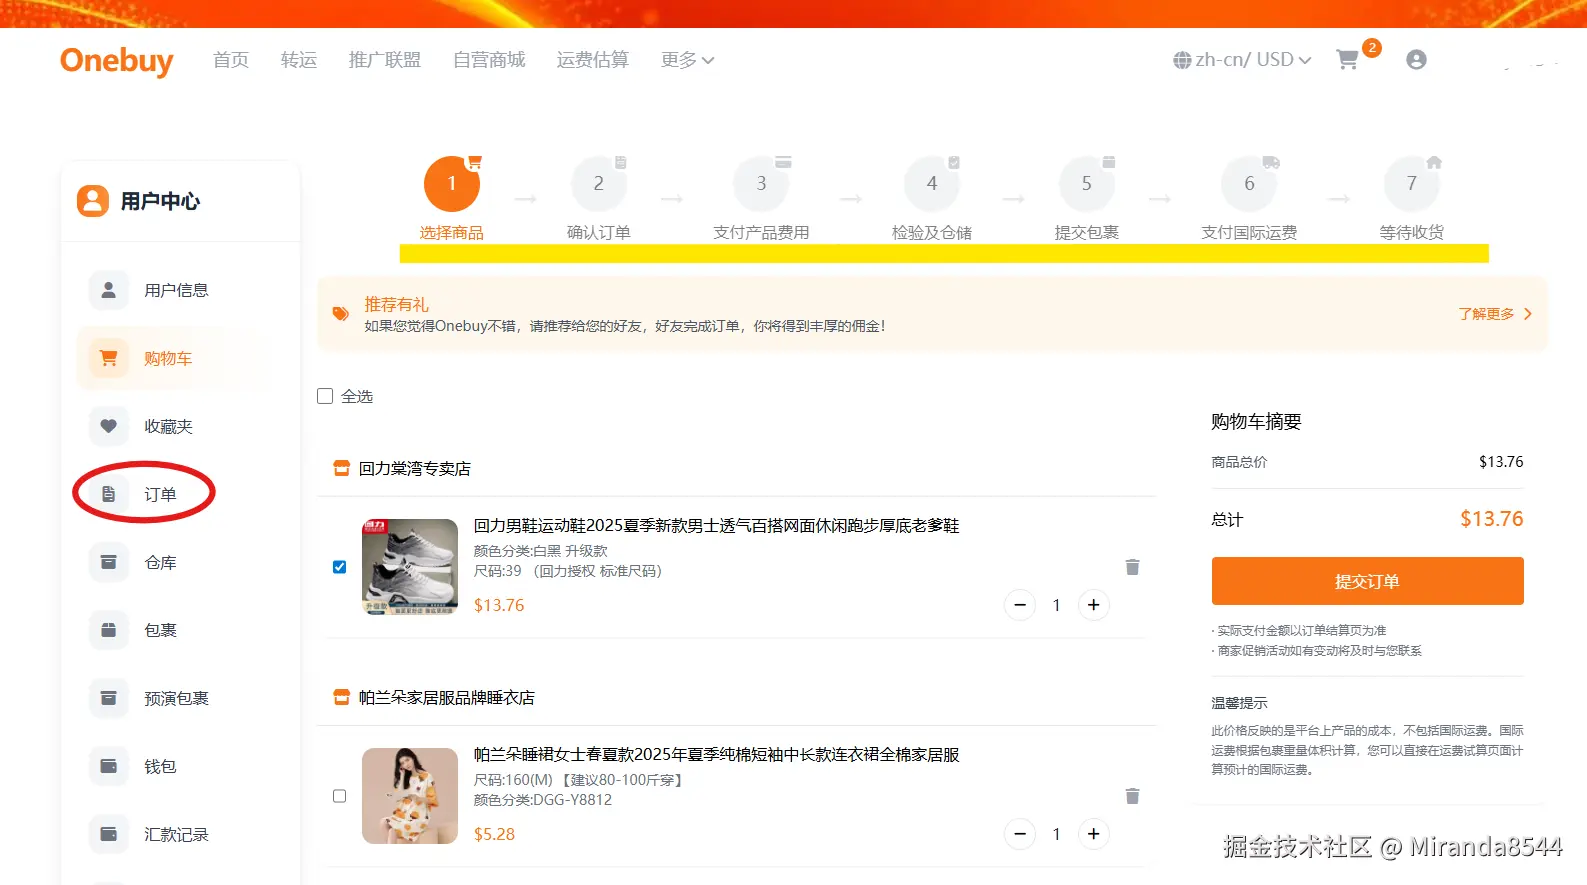Increase quantity of 帕兰朵睡裙 with plus

click(1094, 834)
